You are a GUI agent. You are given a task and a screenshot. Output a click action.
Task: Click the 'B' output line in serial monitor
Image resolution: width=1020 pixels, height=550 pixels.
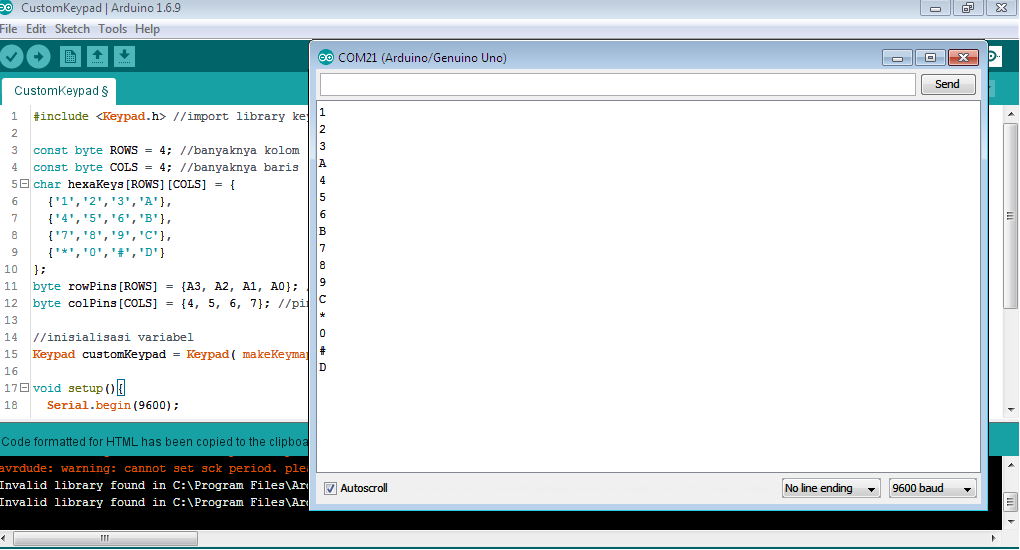pos(322,231)
